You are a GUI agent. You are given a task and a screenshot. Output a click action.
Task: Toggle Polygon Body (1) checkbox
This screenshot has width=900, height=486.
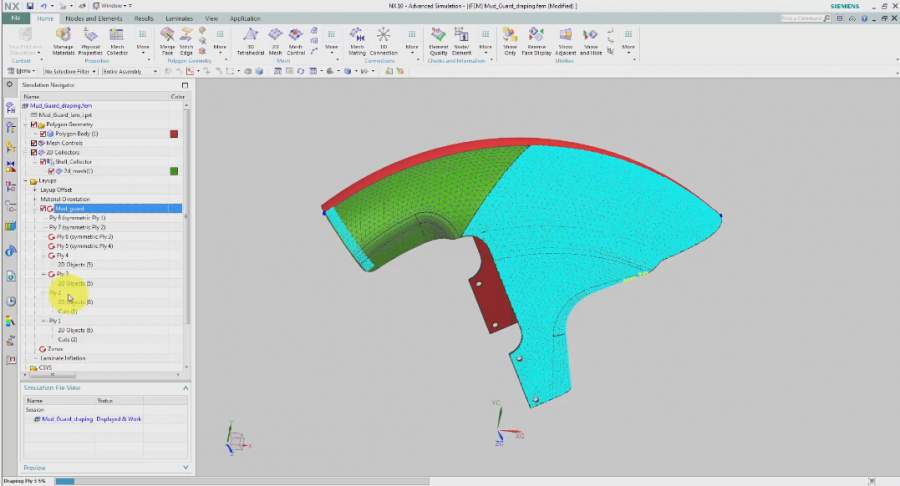tap(42, 134)
